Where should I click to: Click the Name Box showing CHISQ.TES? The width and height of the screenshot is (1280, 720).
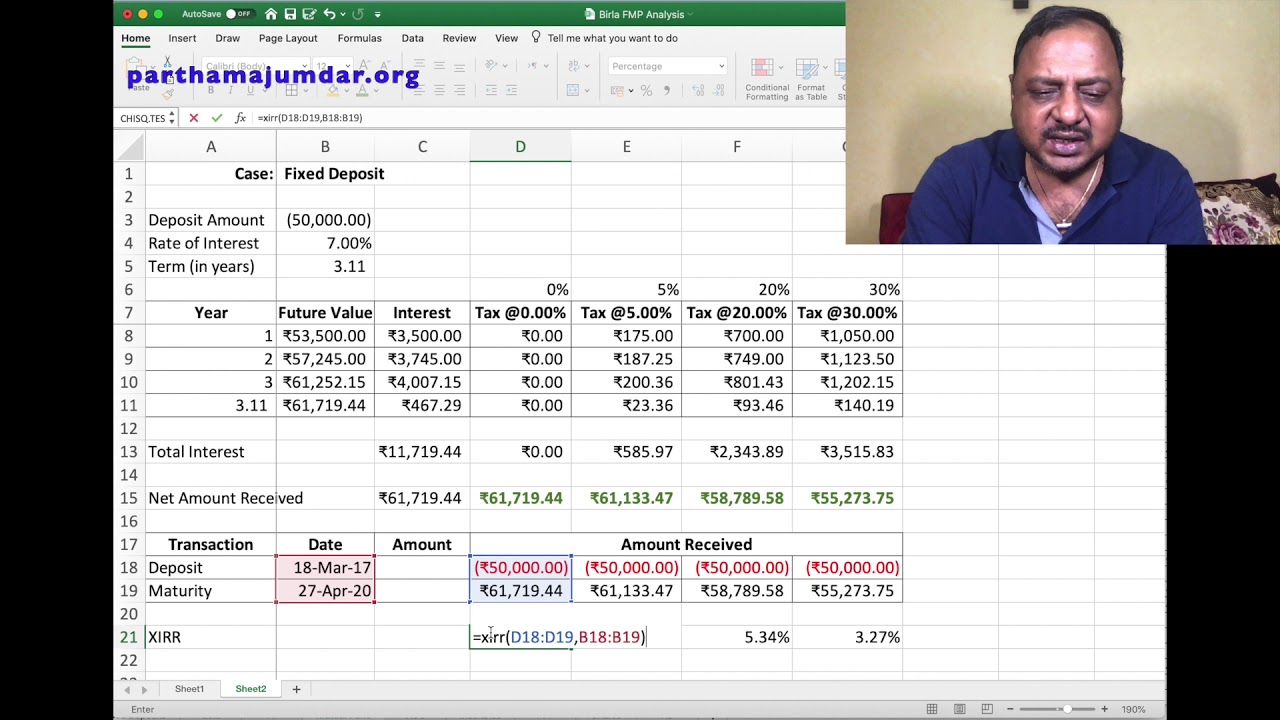142,118
